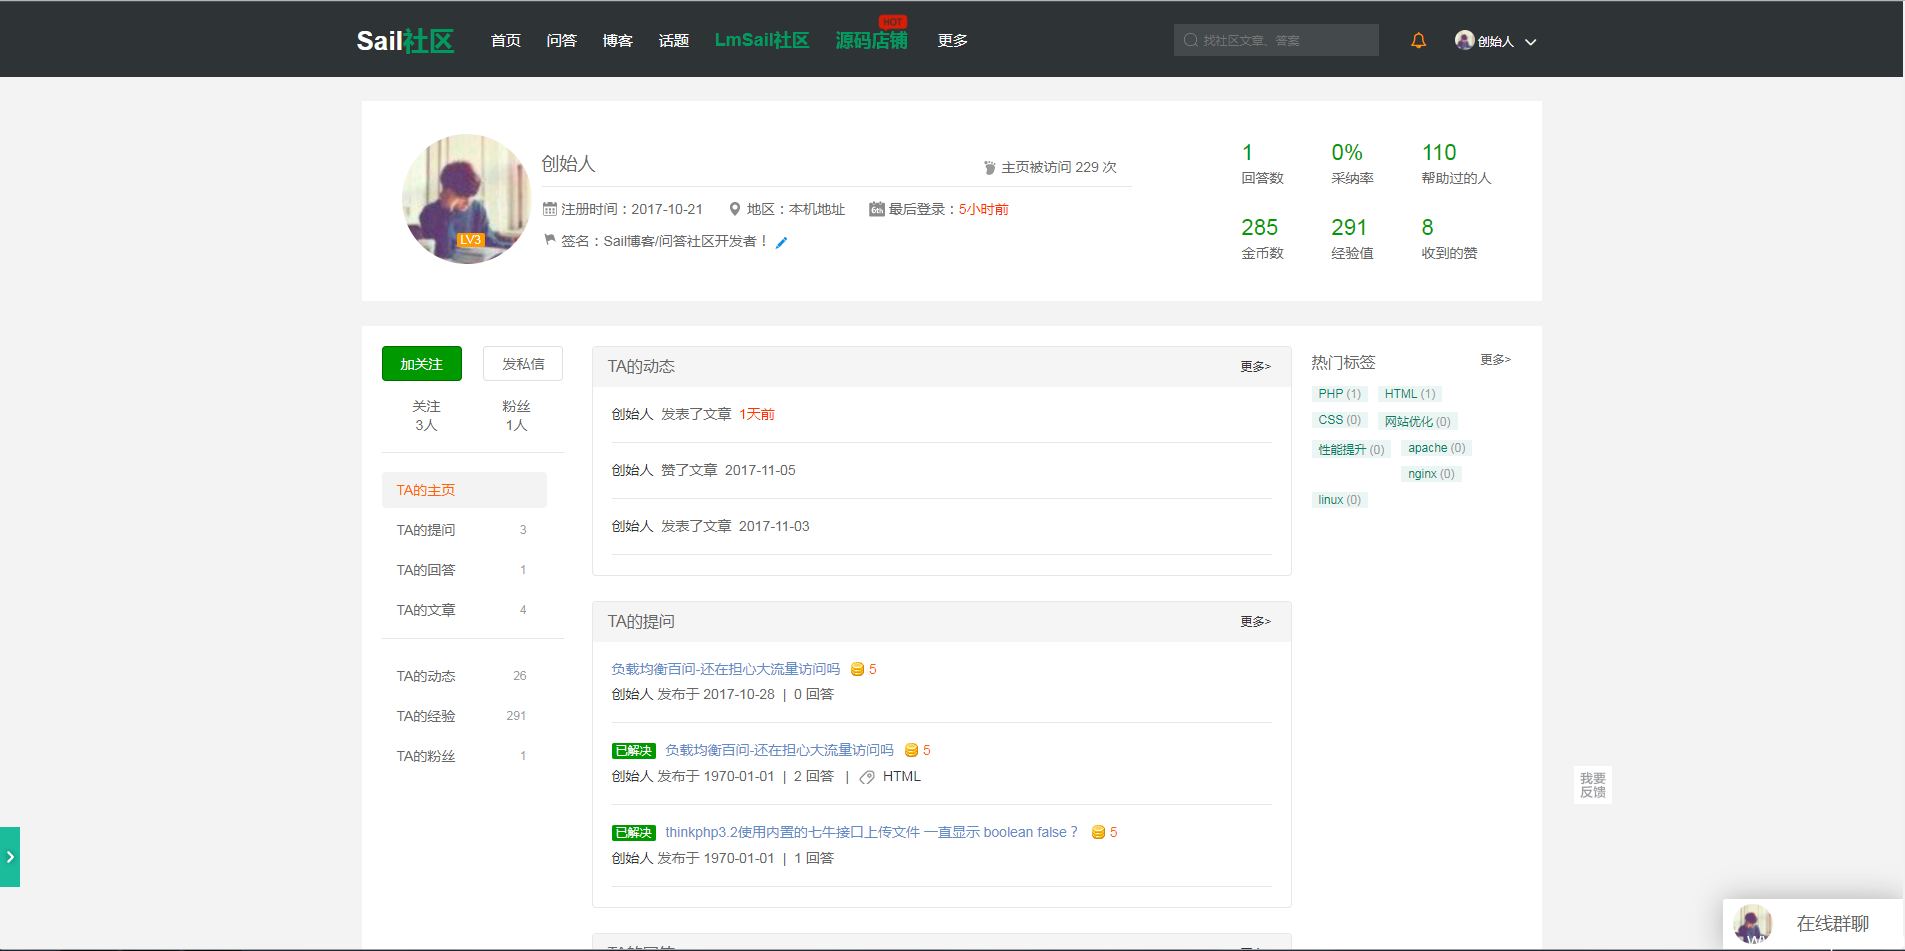The height and width of the screenshot is (951, 1905).
Task: Click activity row 赞了文章 2017-11-05
Action: click(941, 470)
